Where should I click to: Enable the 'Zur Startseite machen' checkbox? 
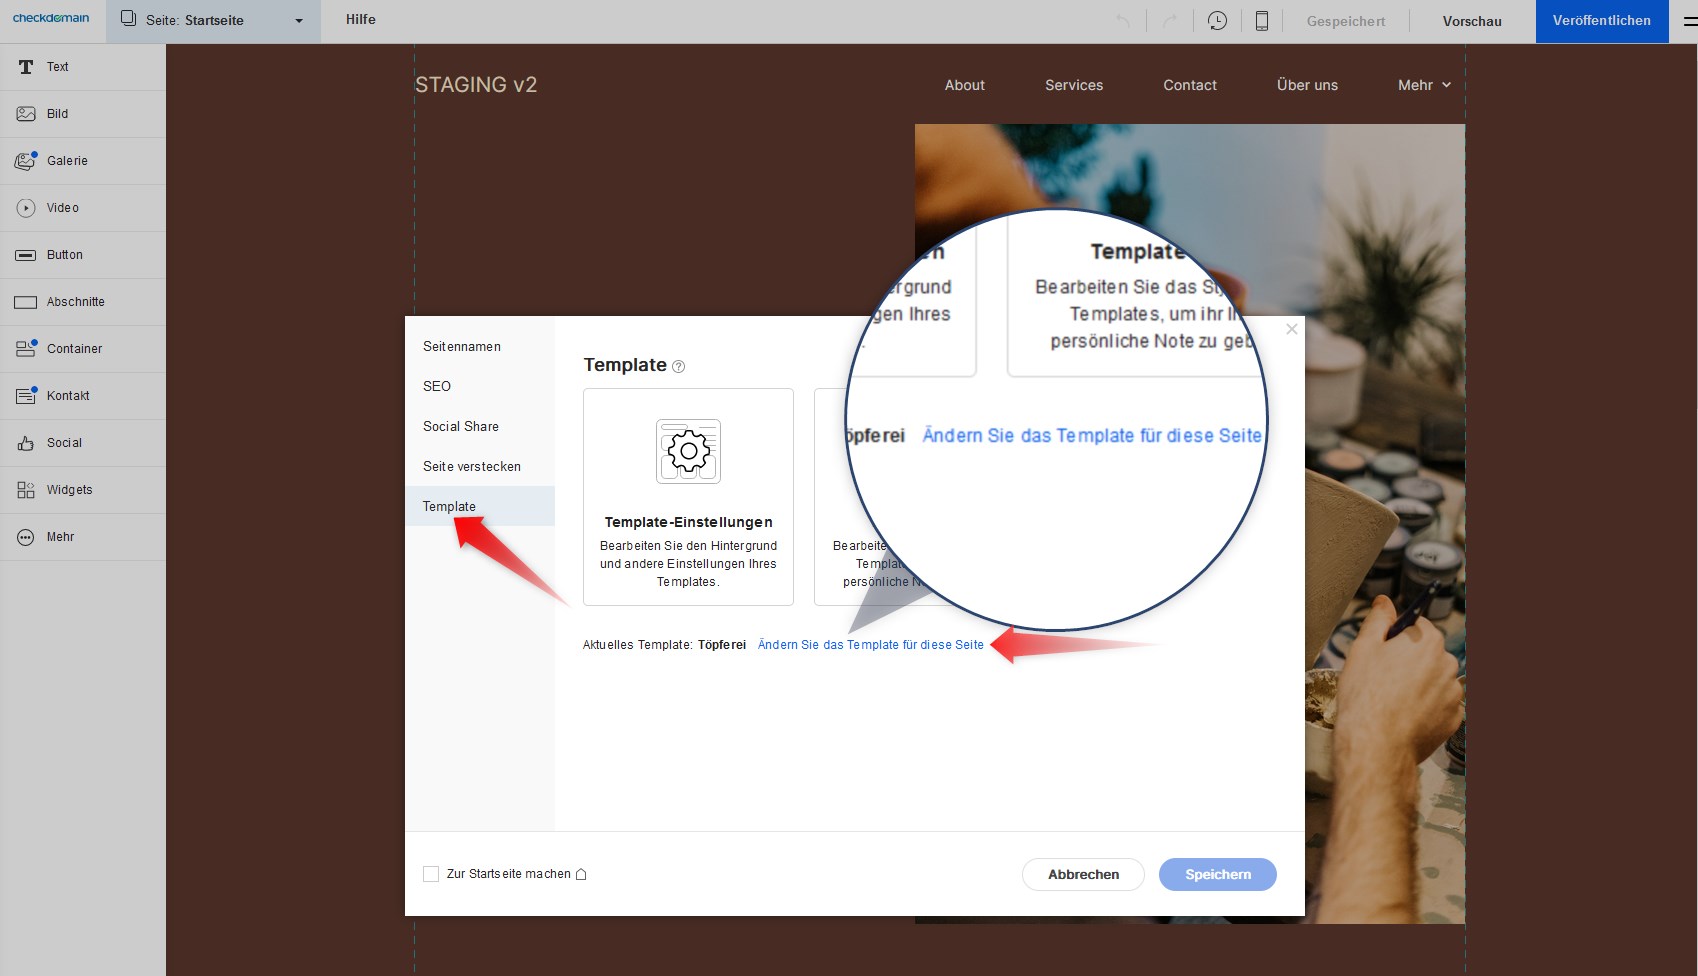coord(431,874)
